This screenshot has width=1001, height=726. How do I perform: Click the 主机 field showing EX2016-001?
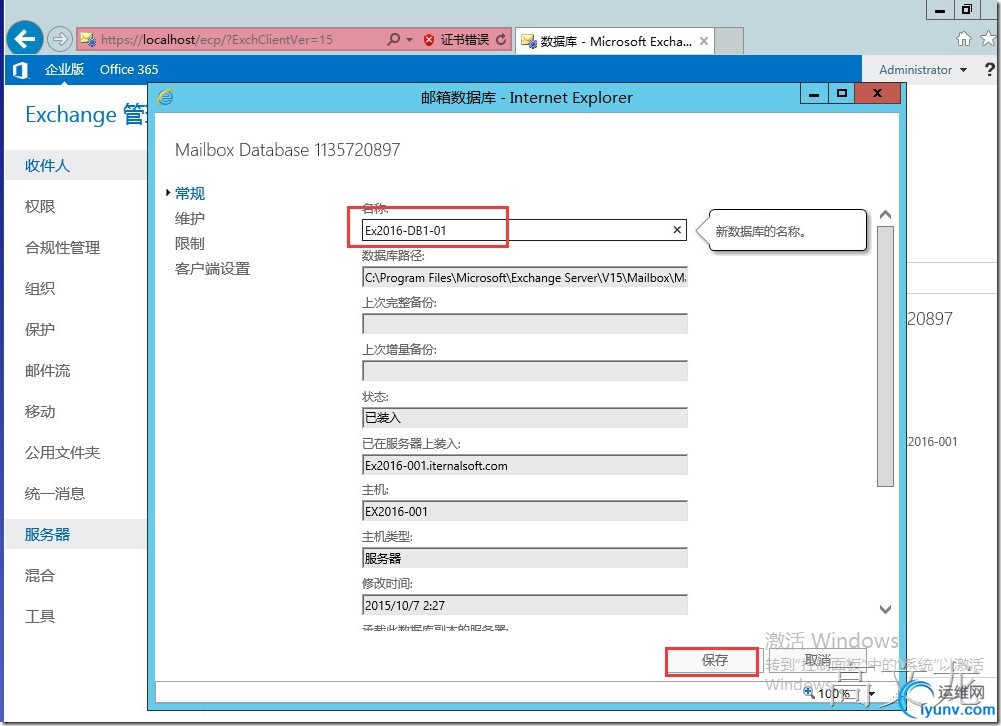tap(525, 511)
